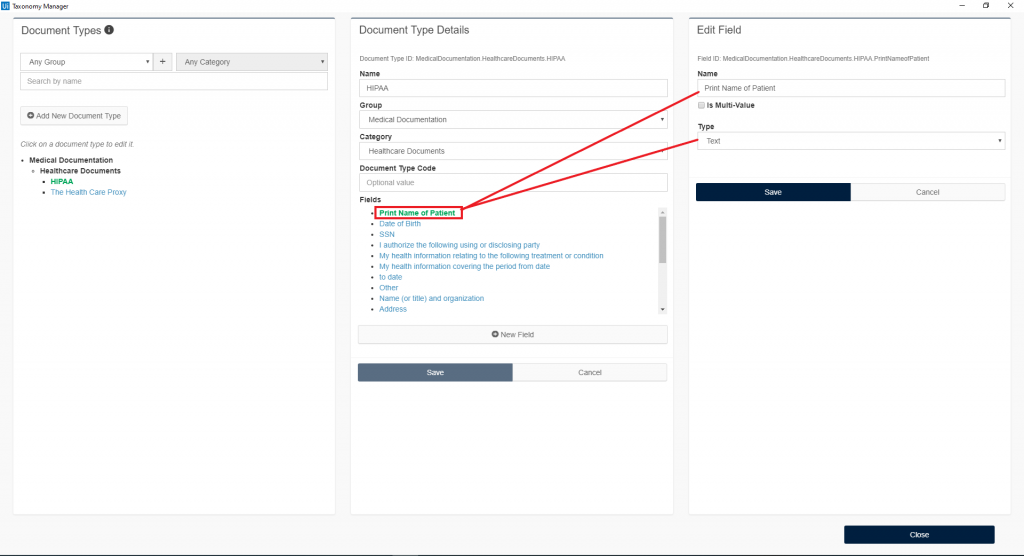Select the treatment or condition field
This screenshot has width=1024, height=556.
[491, 255]
